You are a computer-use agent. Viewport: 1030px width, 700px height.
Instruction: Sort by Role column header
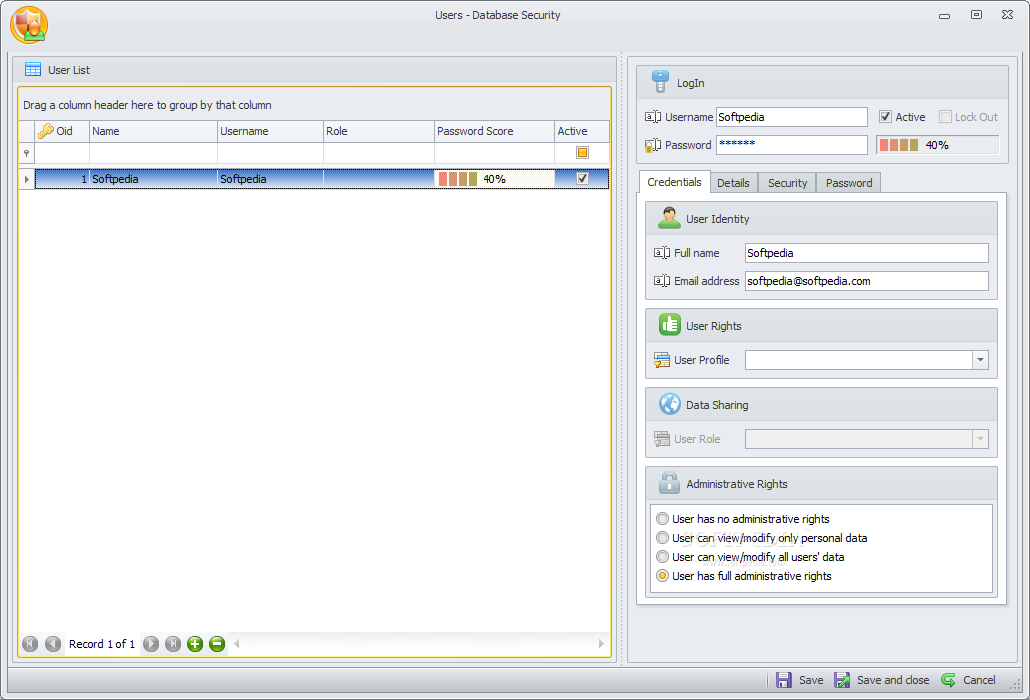click(x=378, y=131)
